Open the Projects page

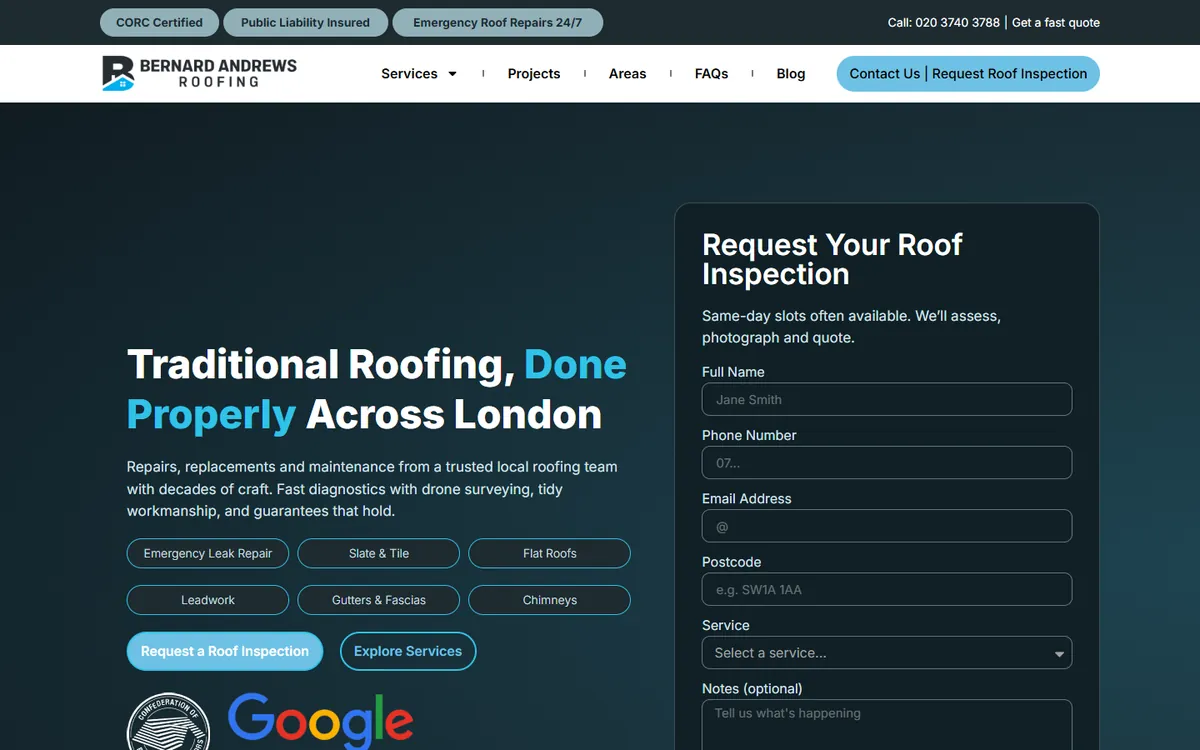tap(534, 74)
